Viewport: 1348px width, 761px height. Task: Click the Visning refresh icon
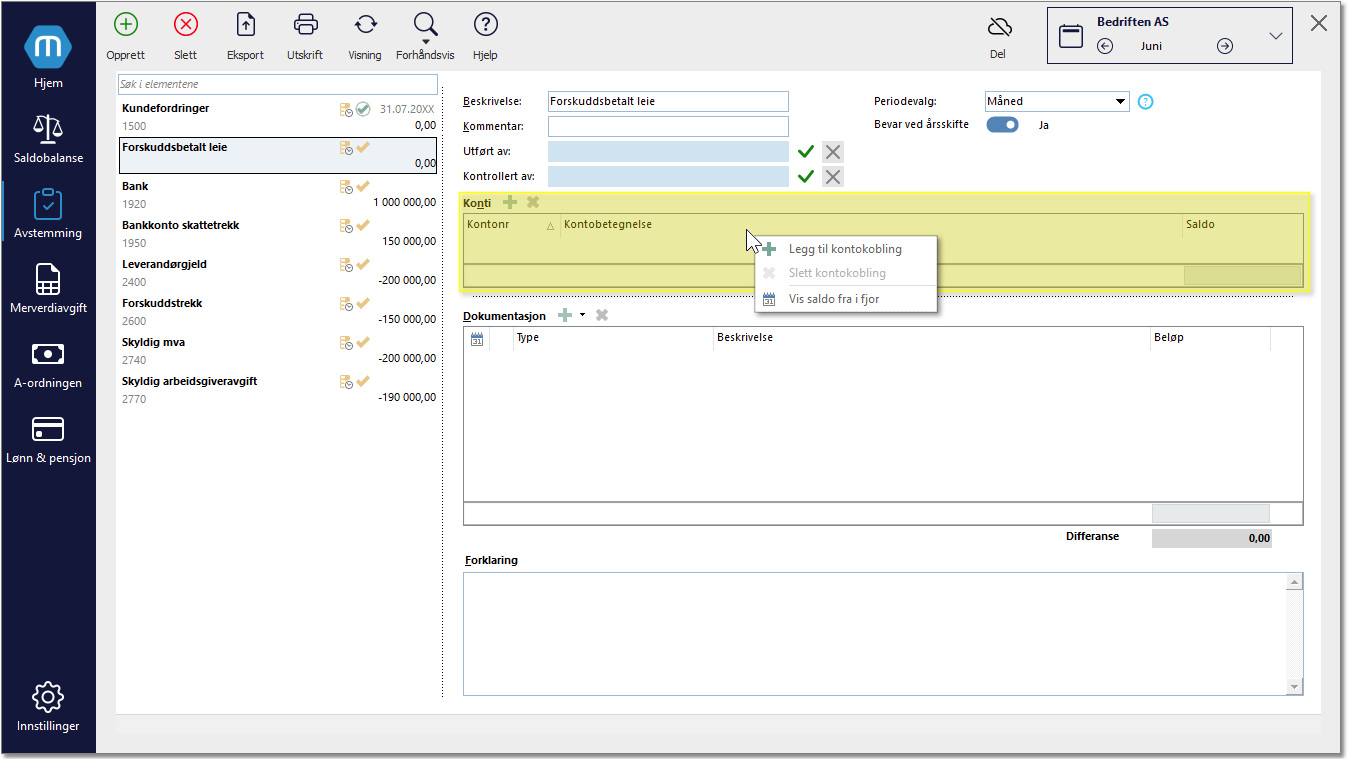(x=366, y=25)
